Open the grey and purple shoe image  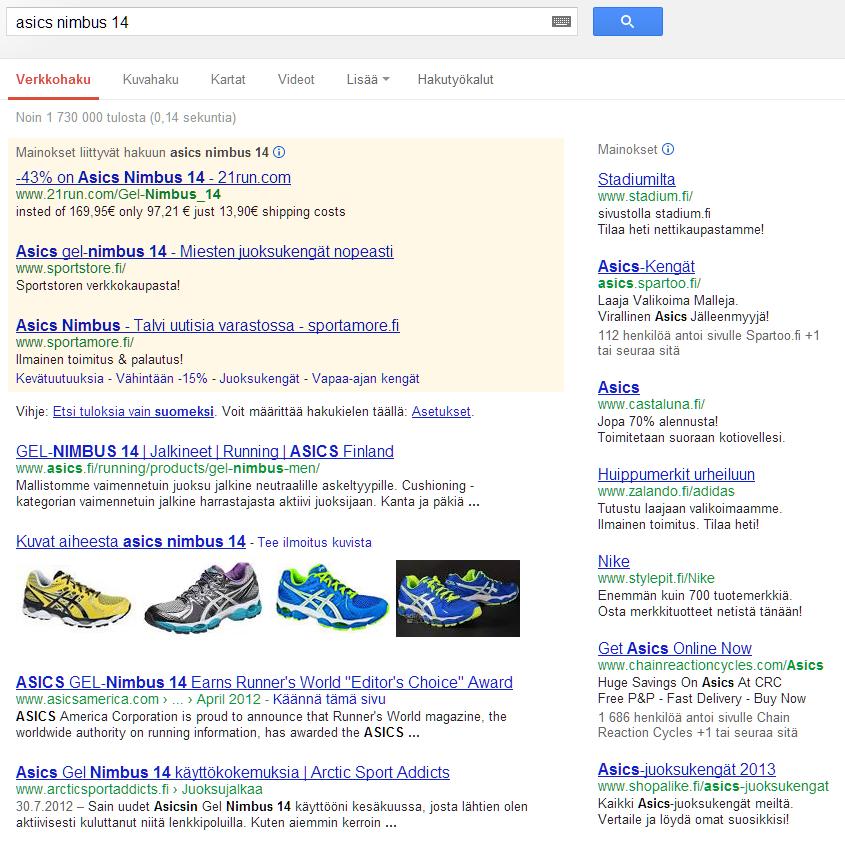pyautogui.click(x=204, y=598)
